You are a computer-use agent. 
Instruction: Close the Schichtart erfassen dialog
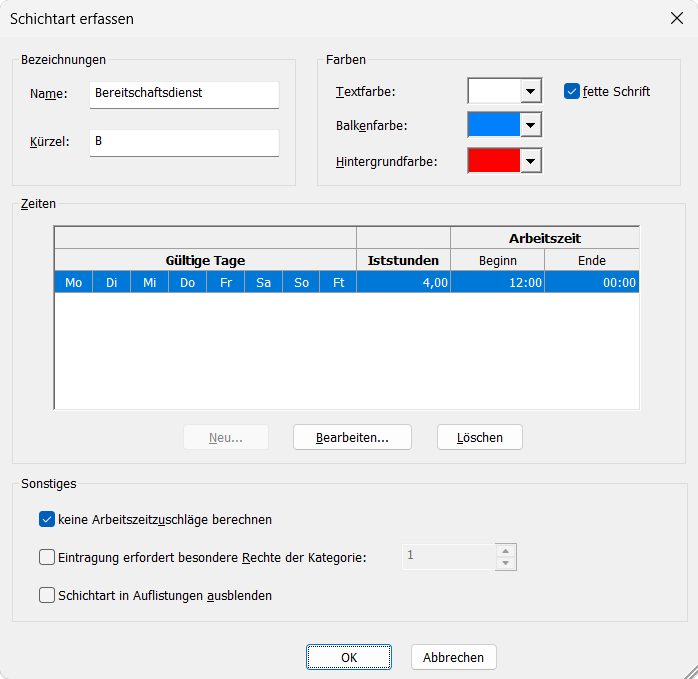point(677,18)
